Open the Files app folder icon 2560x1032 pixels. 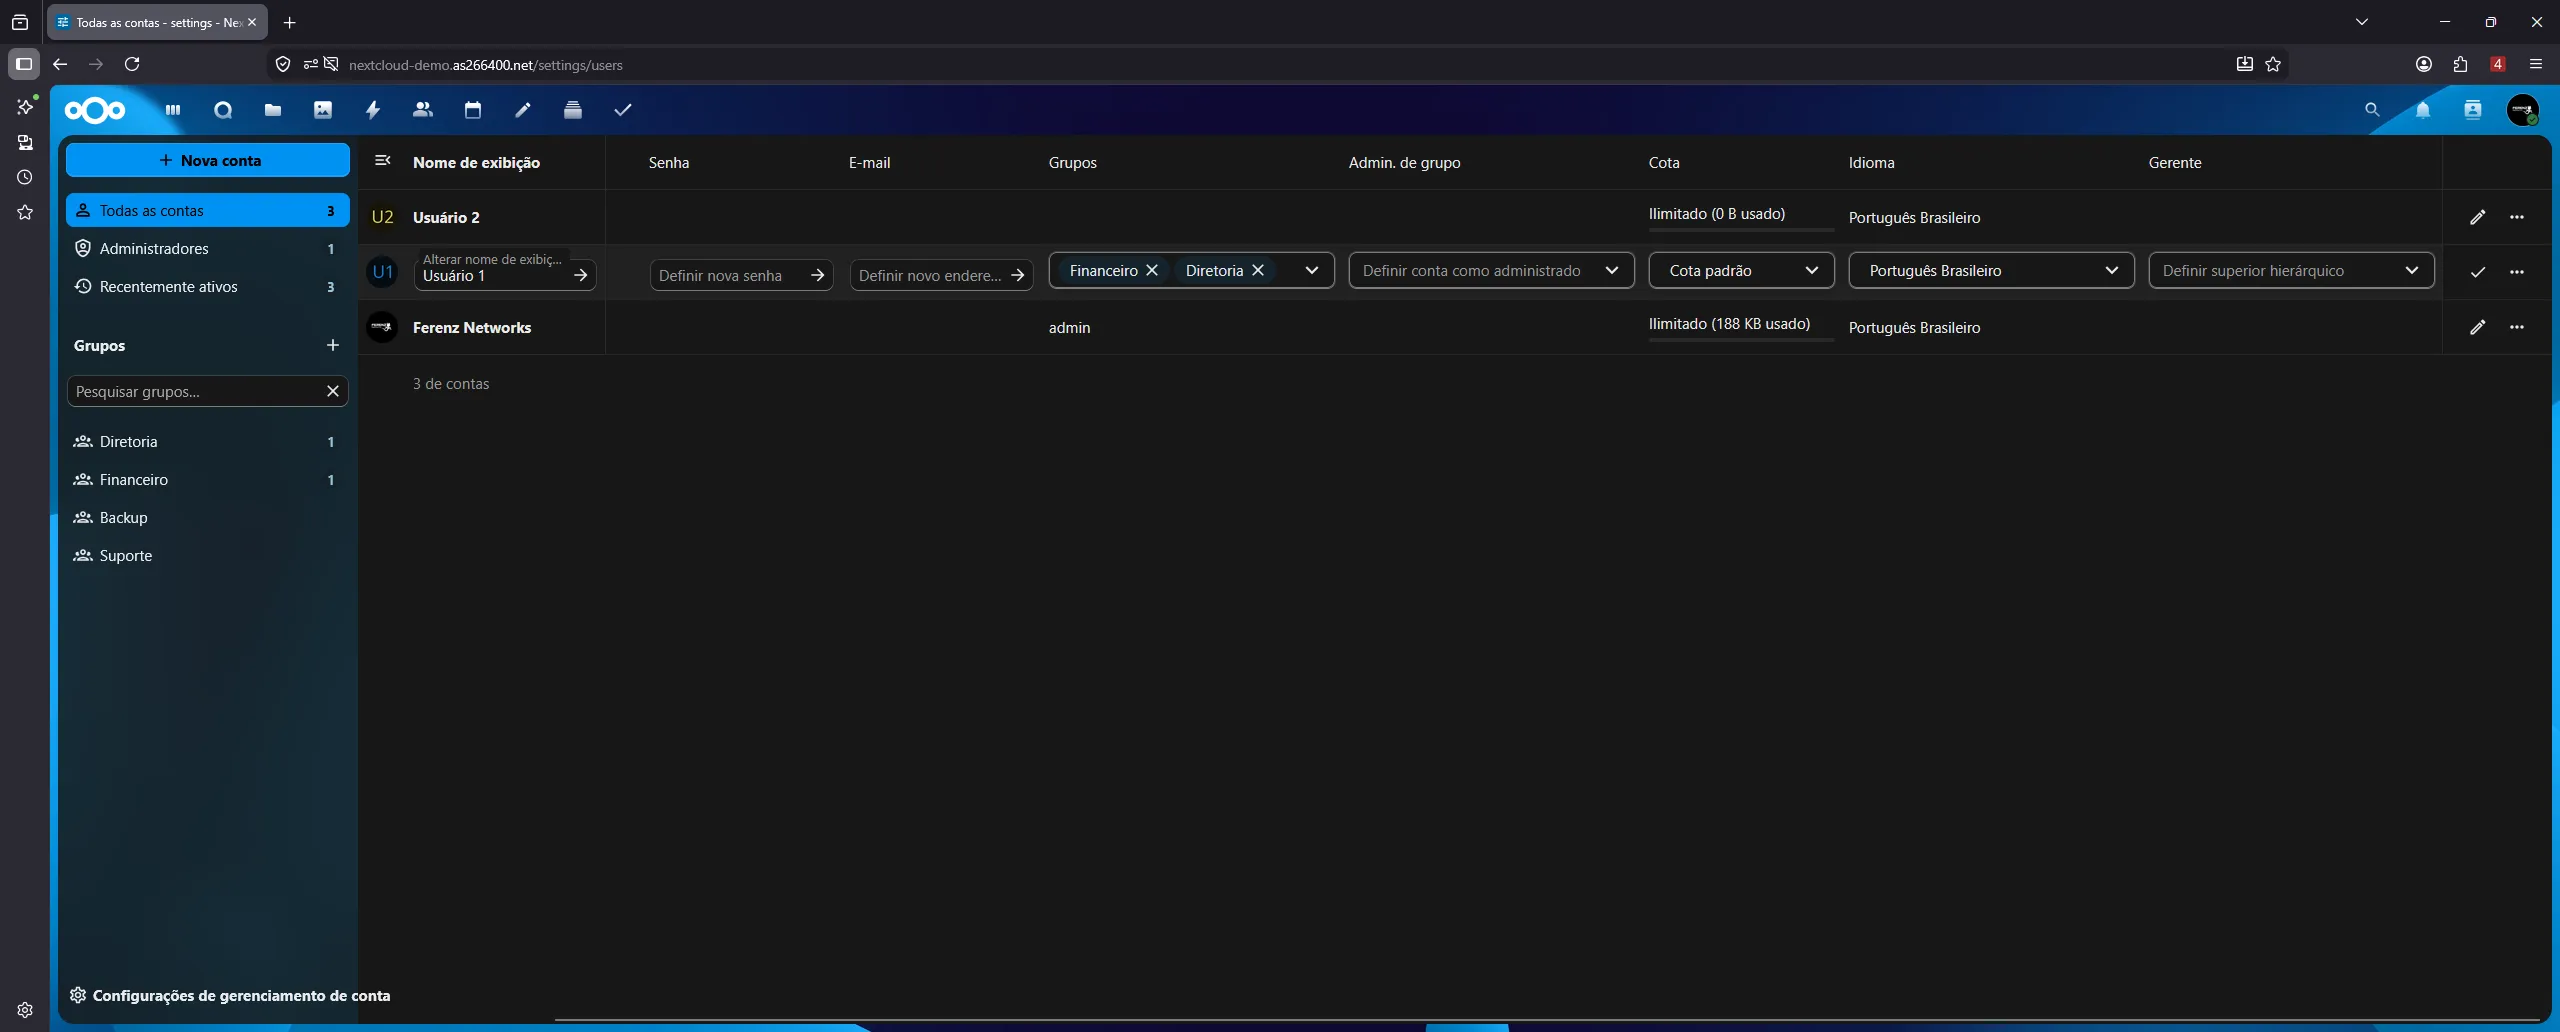[273, 110]
